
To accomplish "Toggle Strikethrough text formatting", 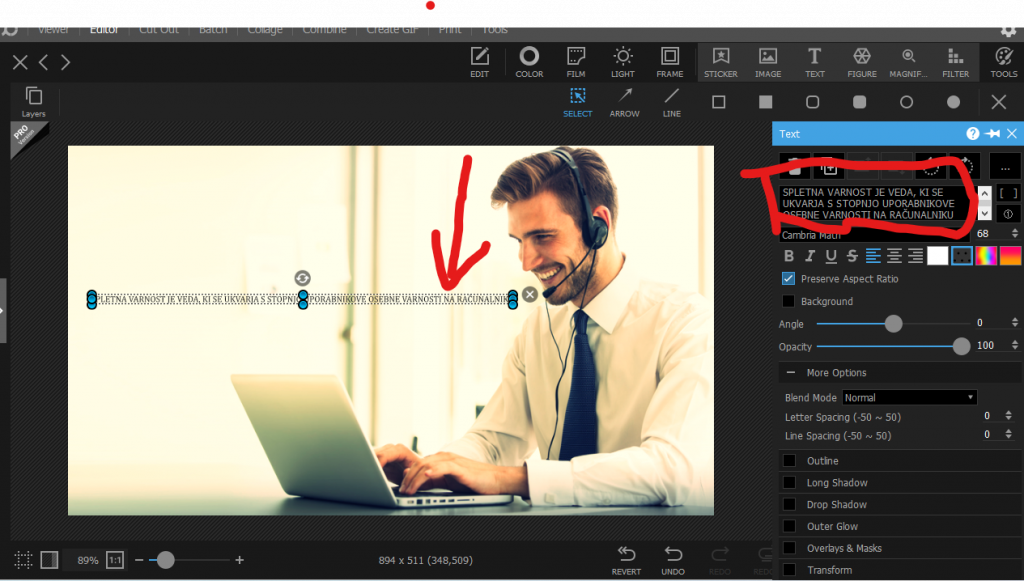I will pos(852,256).
